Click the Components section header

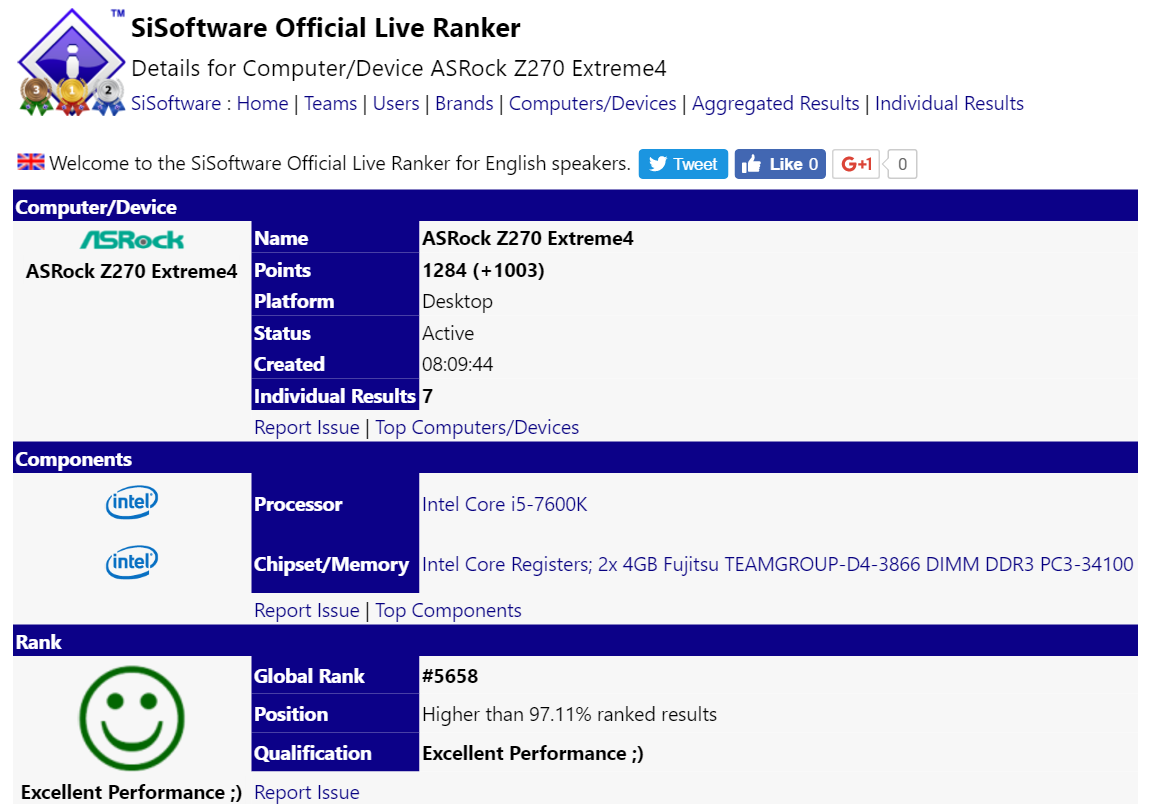pos(575,459)
